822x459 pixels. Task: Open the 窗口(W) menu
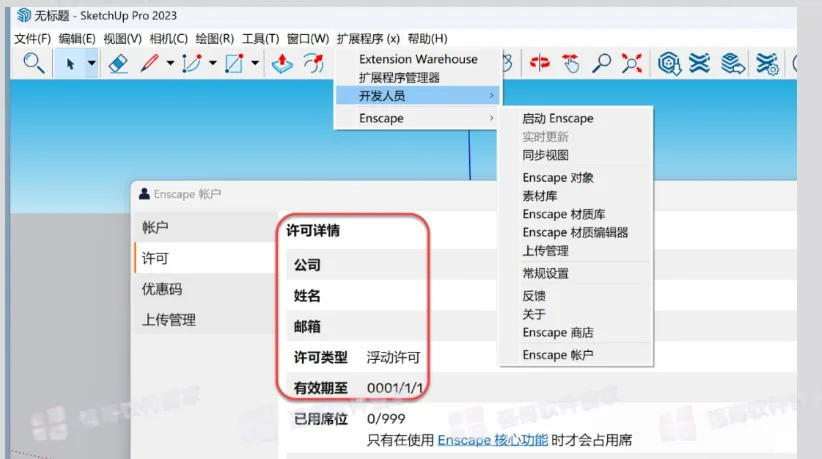[308, 39]
